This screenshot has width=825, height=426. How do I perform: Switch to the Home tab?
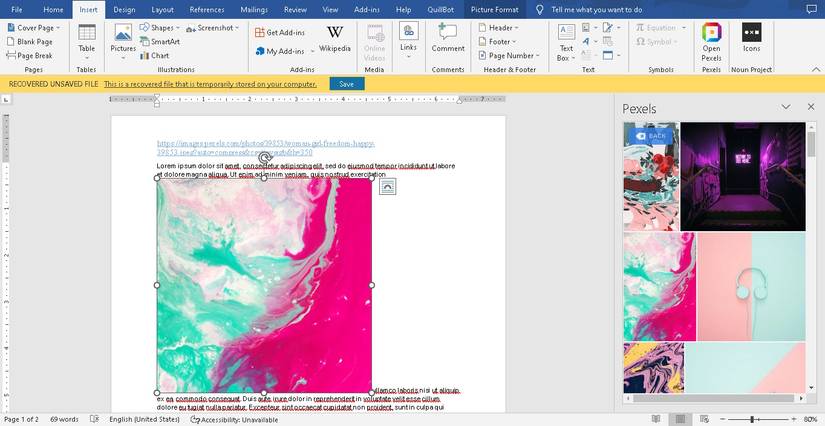coord(53,9)
